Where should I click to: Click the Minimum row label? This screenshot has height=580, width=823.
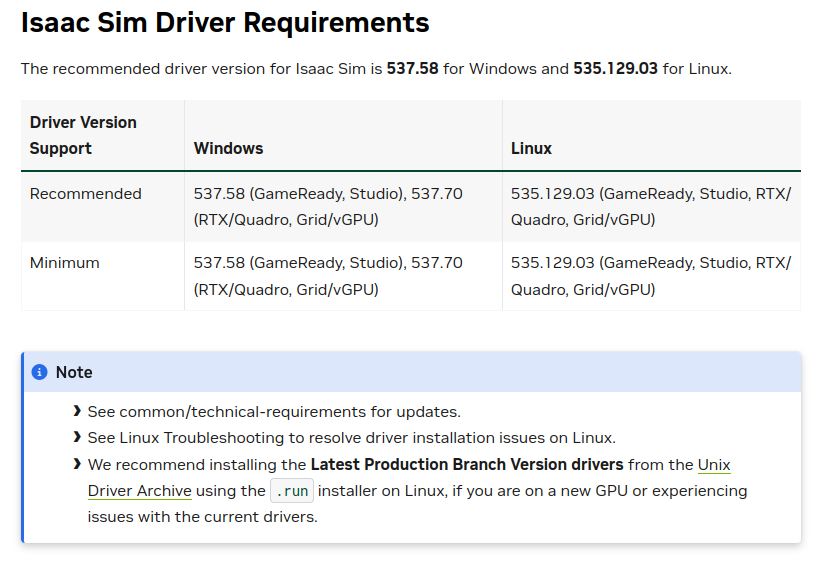coord(65,262)
